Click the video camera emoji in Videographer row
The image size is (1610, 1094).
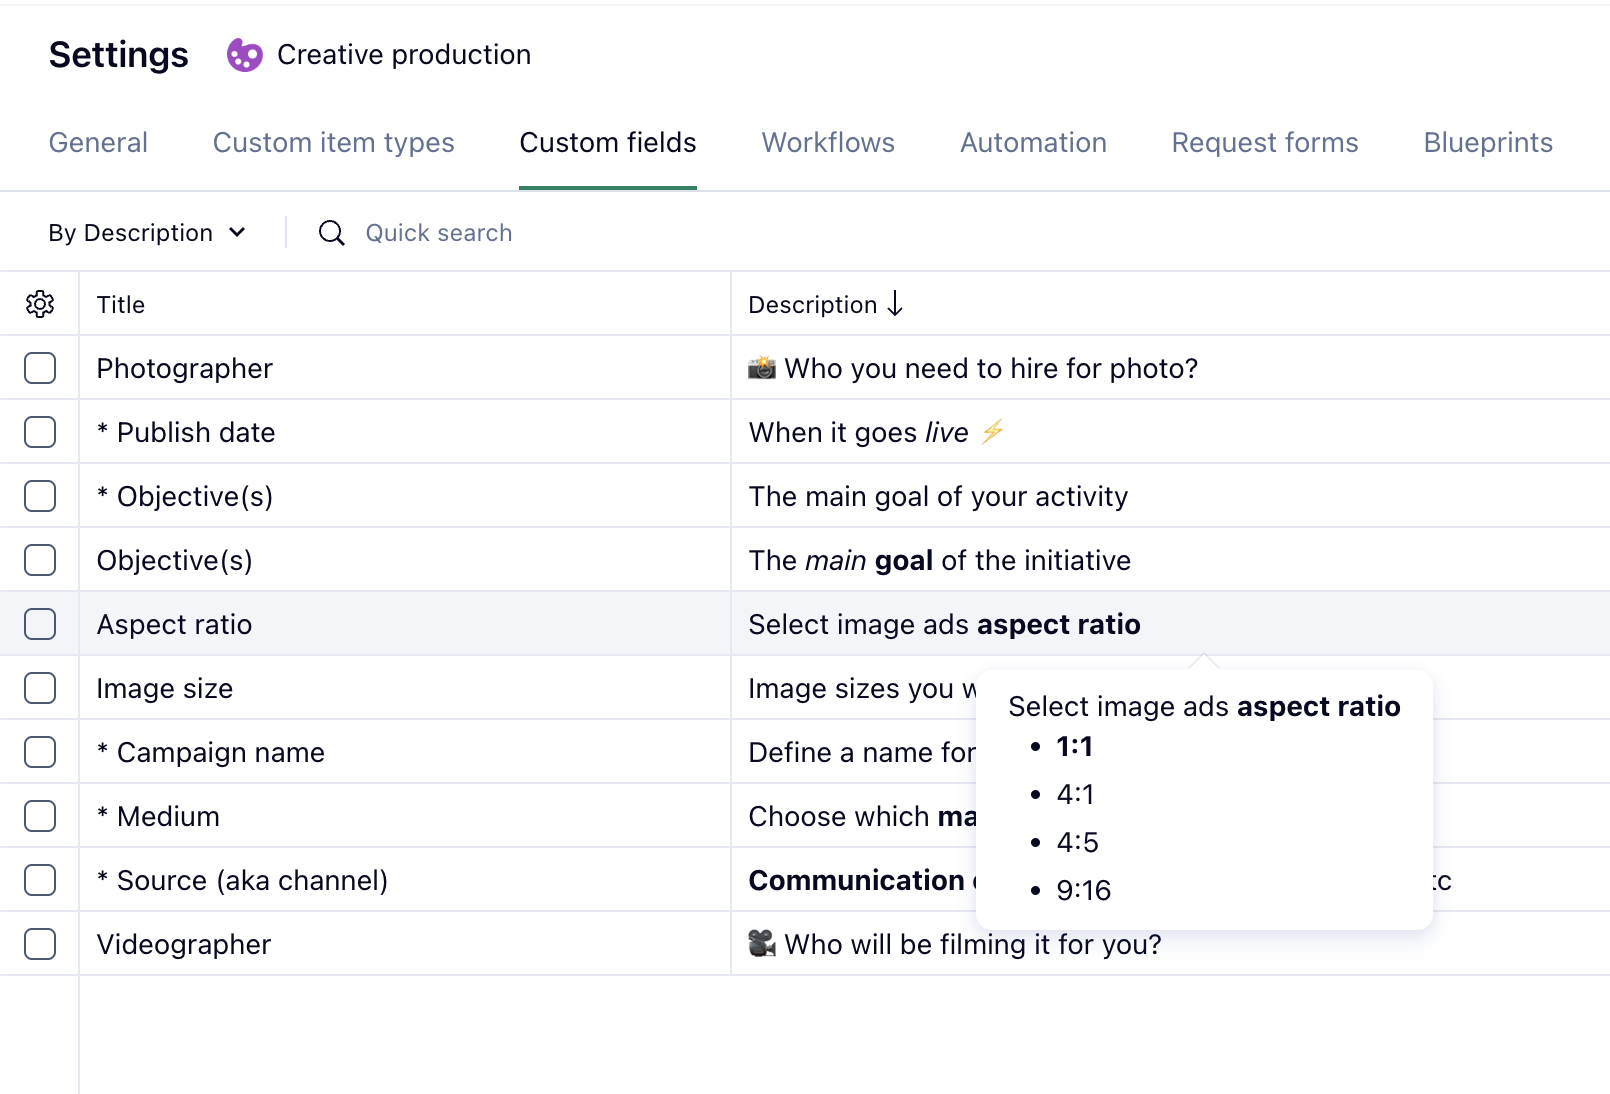[x=762, y=944]
